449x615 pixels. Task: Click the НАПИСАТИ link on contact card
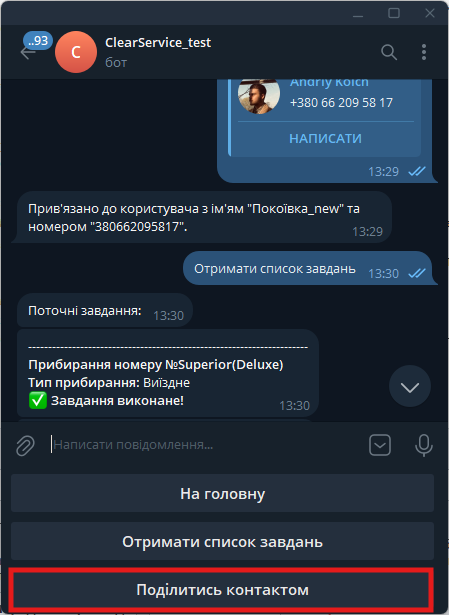pyautogui.click(x=325, y=138)
